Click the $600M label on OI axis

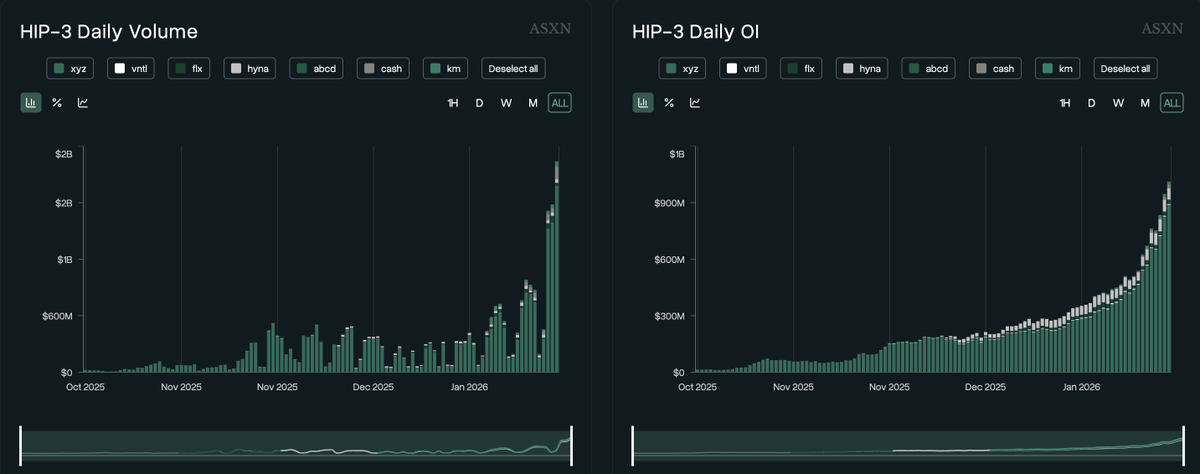[x=669, y=259]
